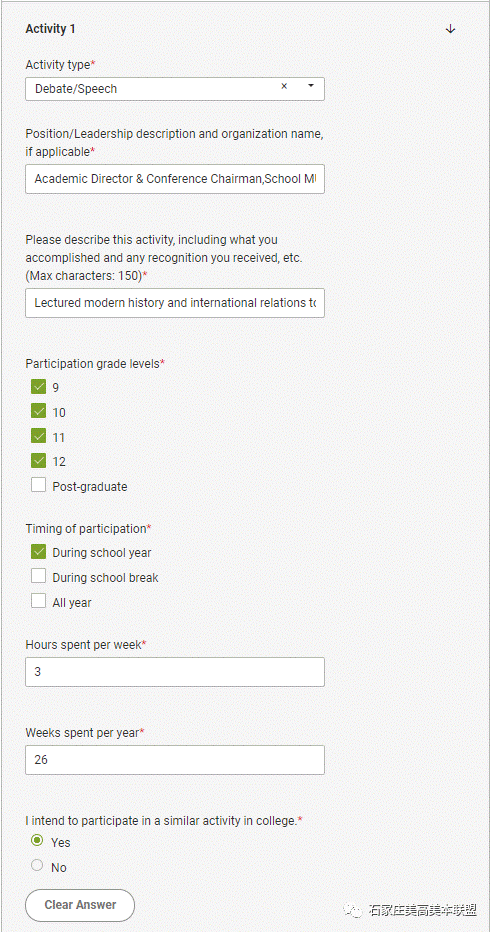The image size is (492, 932).
Task: Click the Position/Leadership description field
Action: point(175,179)
